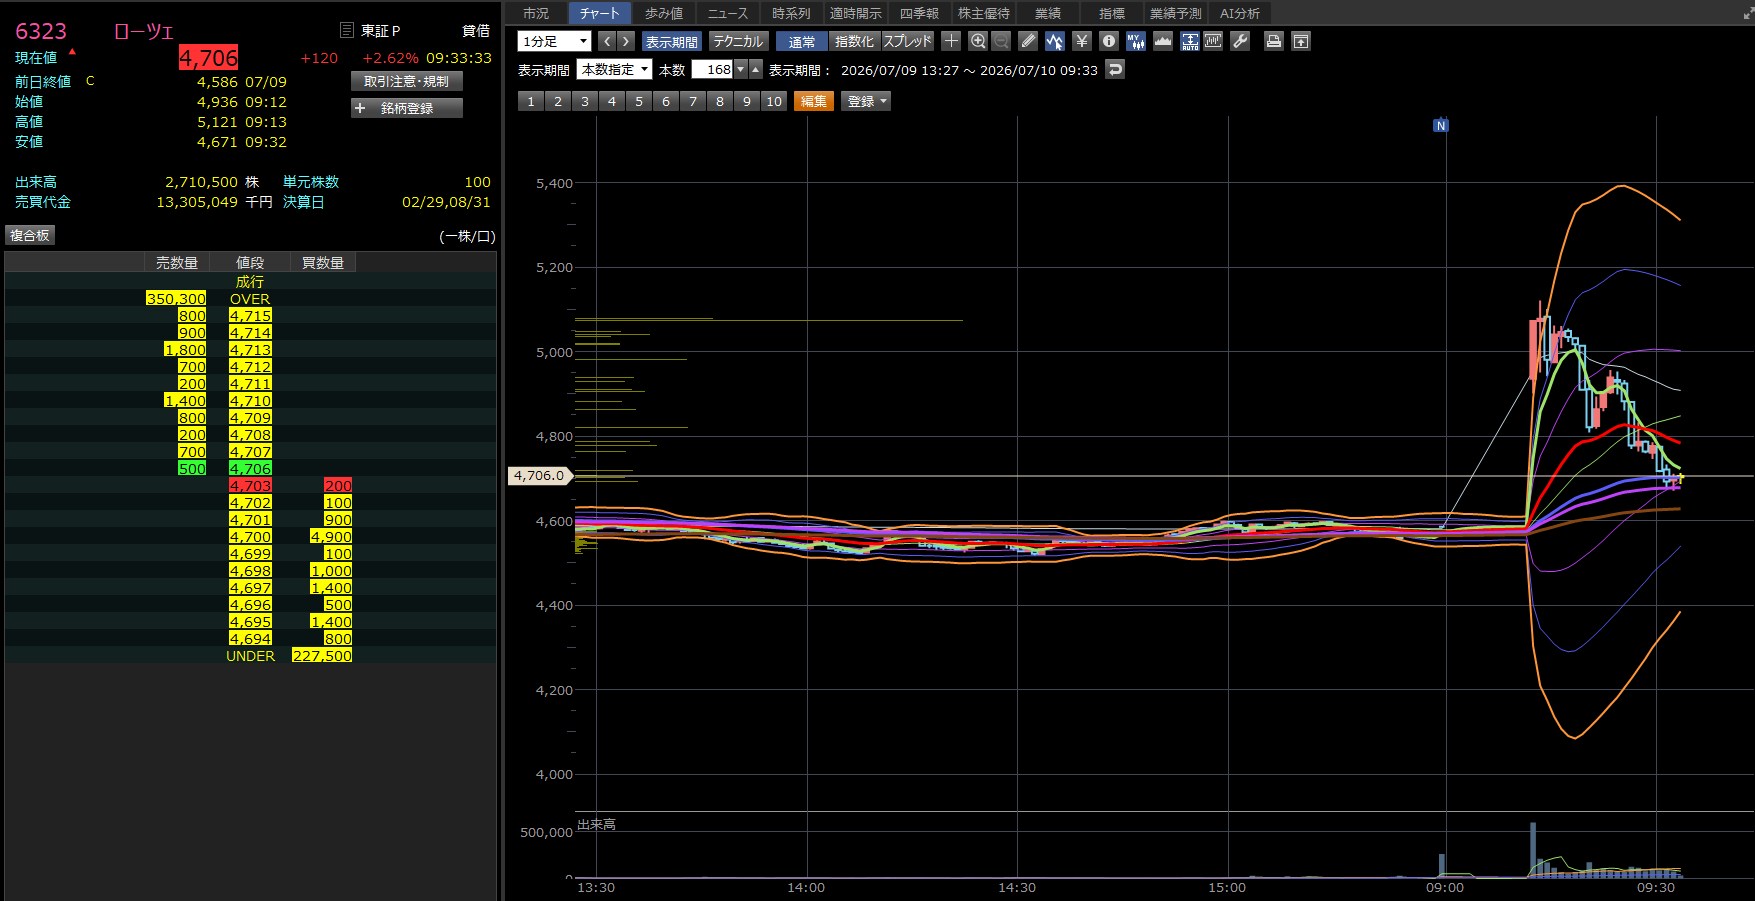This screenshot has height=901, width=1755.
Task: Toggle the テクニカル technical indicators button
Action: pyautogui.click(x=738, y=42)
